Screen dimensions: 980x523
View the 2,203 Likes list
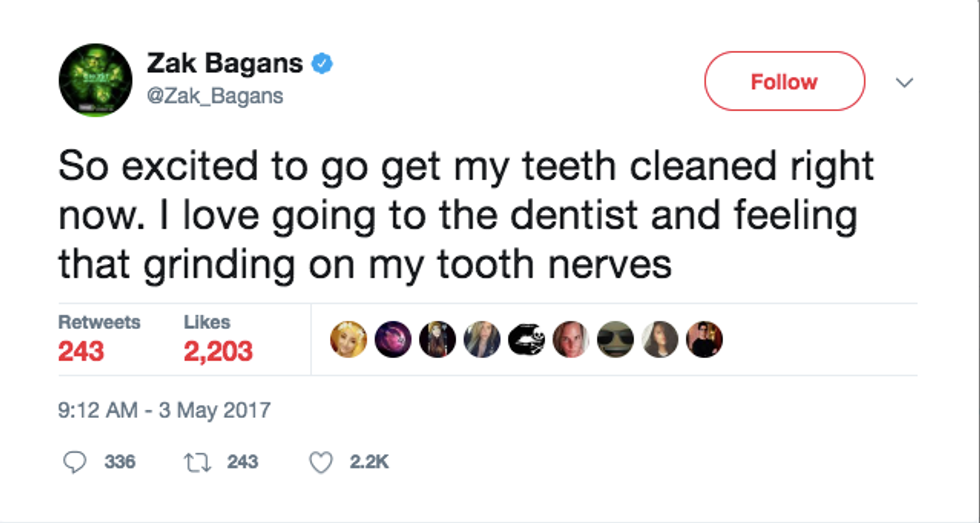pyautogui.click(x=217, y=338)
